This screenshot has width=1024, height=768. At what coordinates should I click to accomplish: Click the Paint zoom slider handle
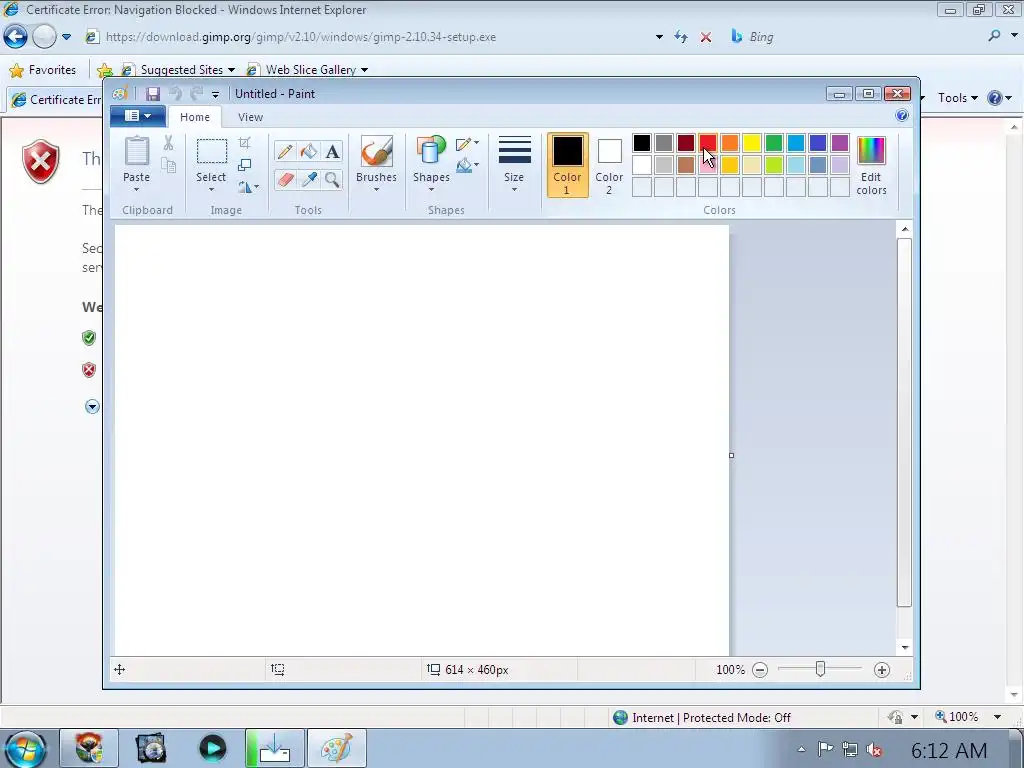pos(820,669)
